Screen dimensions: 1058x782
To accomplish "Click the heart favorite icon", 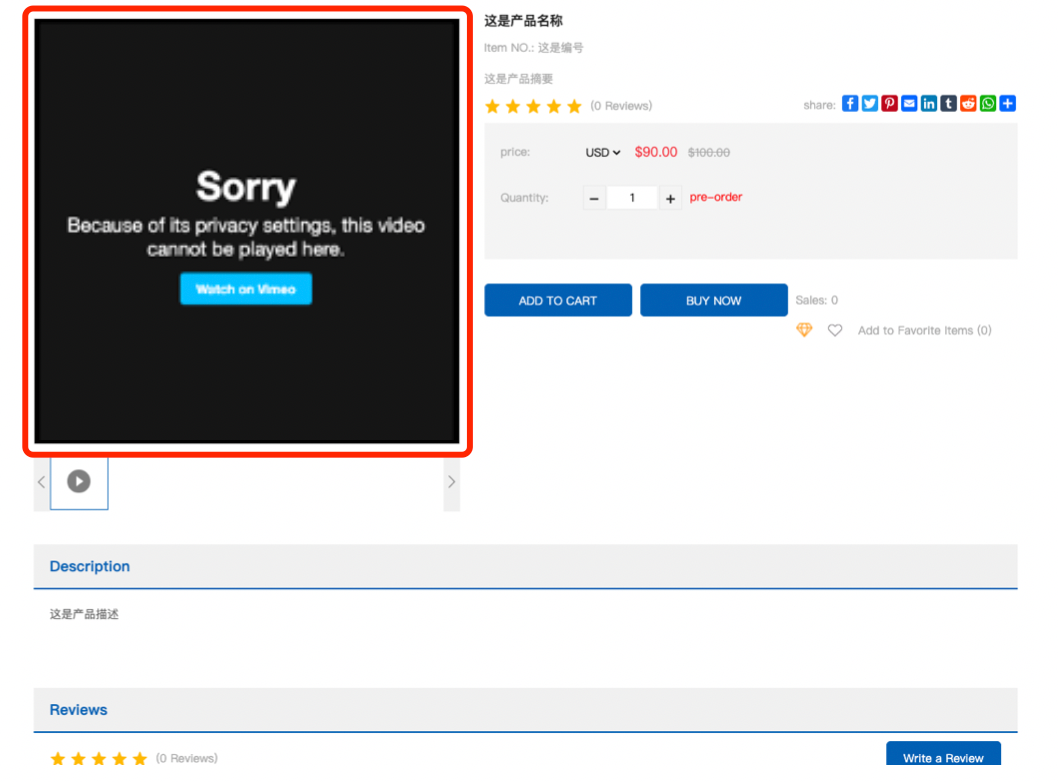I will coord(835,330).
